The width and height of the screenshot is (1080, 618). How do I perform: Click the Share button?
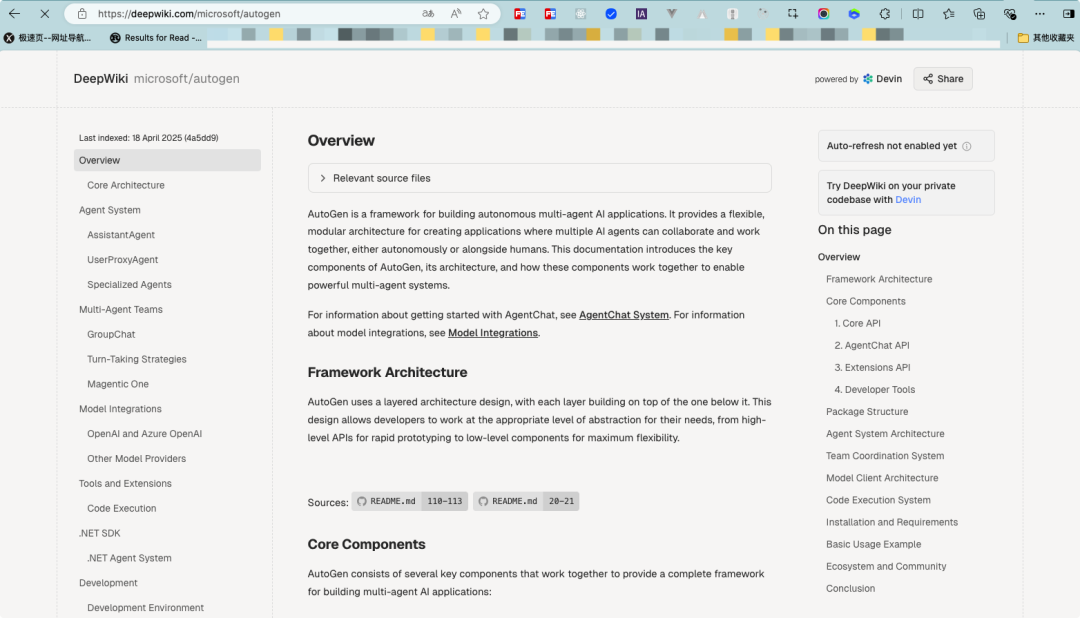[943, 79]
